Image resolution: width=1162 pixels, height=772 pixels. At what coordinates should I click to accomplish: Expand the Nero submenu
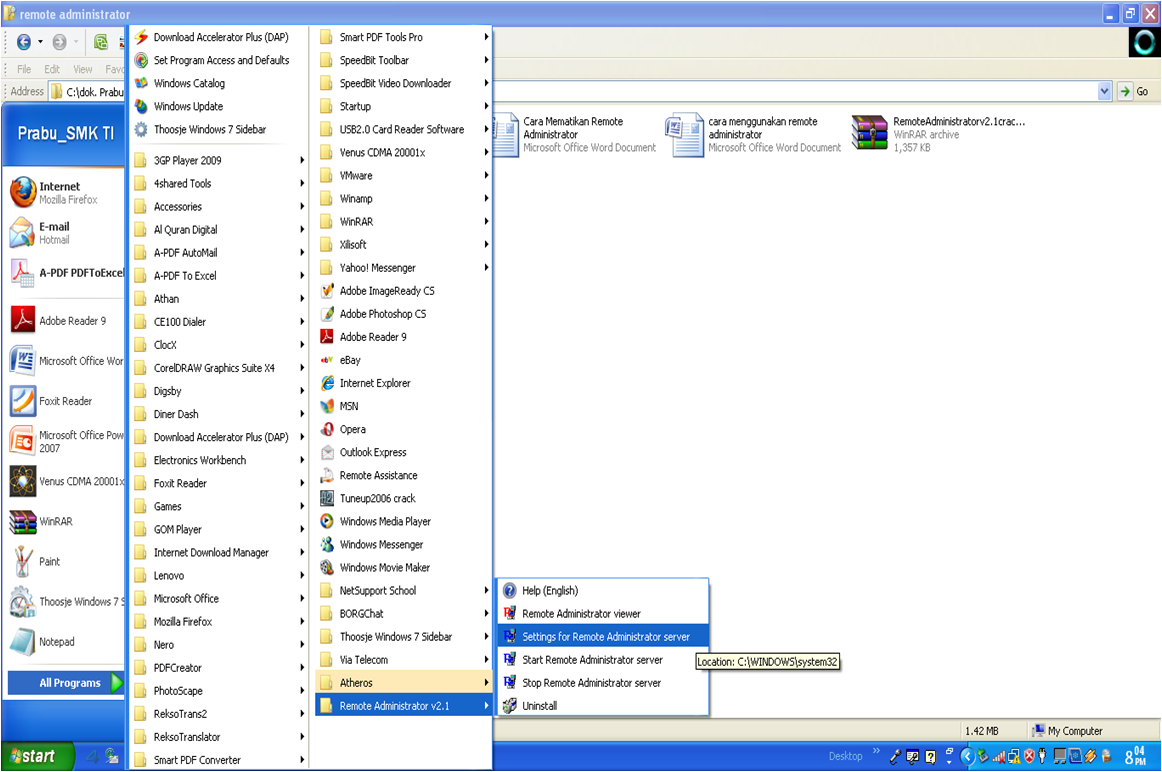(219, 645)
